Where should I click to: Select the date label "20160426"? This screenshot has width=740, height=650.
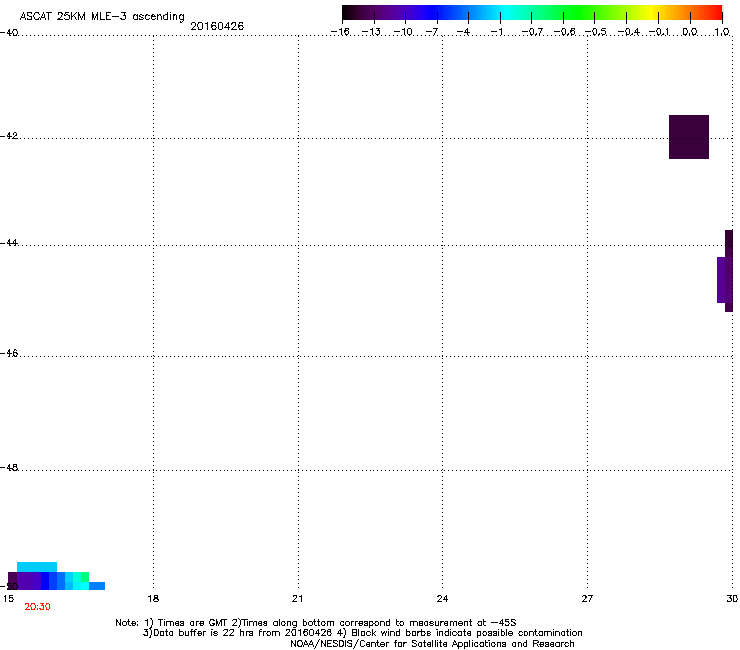[x=217, y=26]
